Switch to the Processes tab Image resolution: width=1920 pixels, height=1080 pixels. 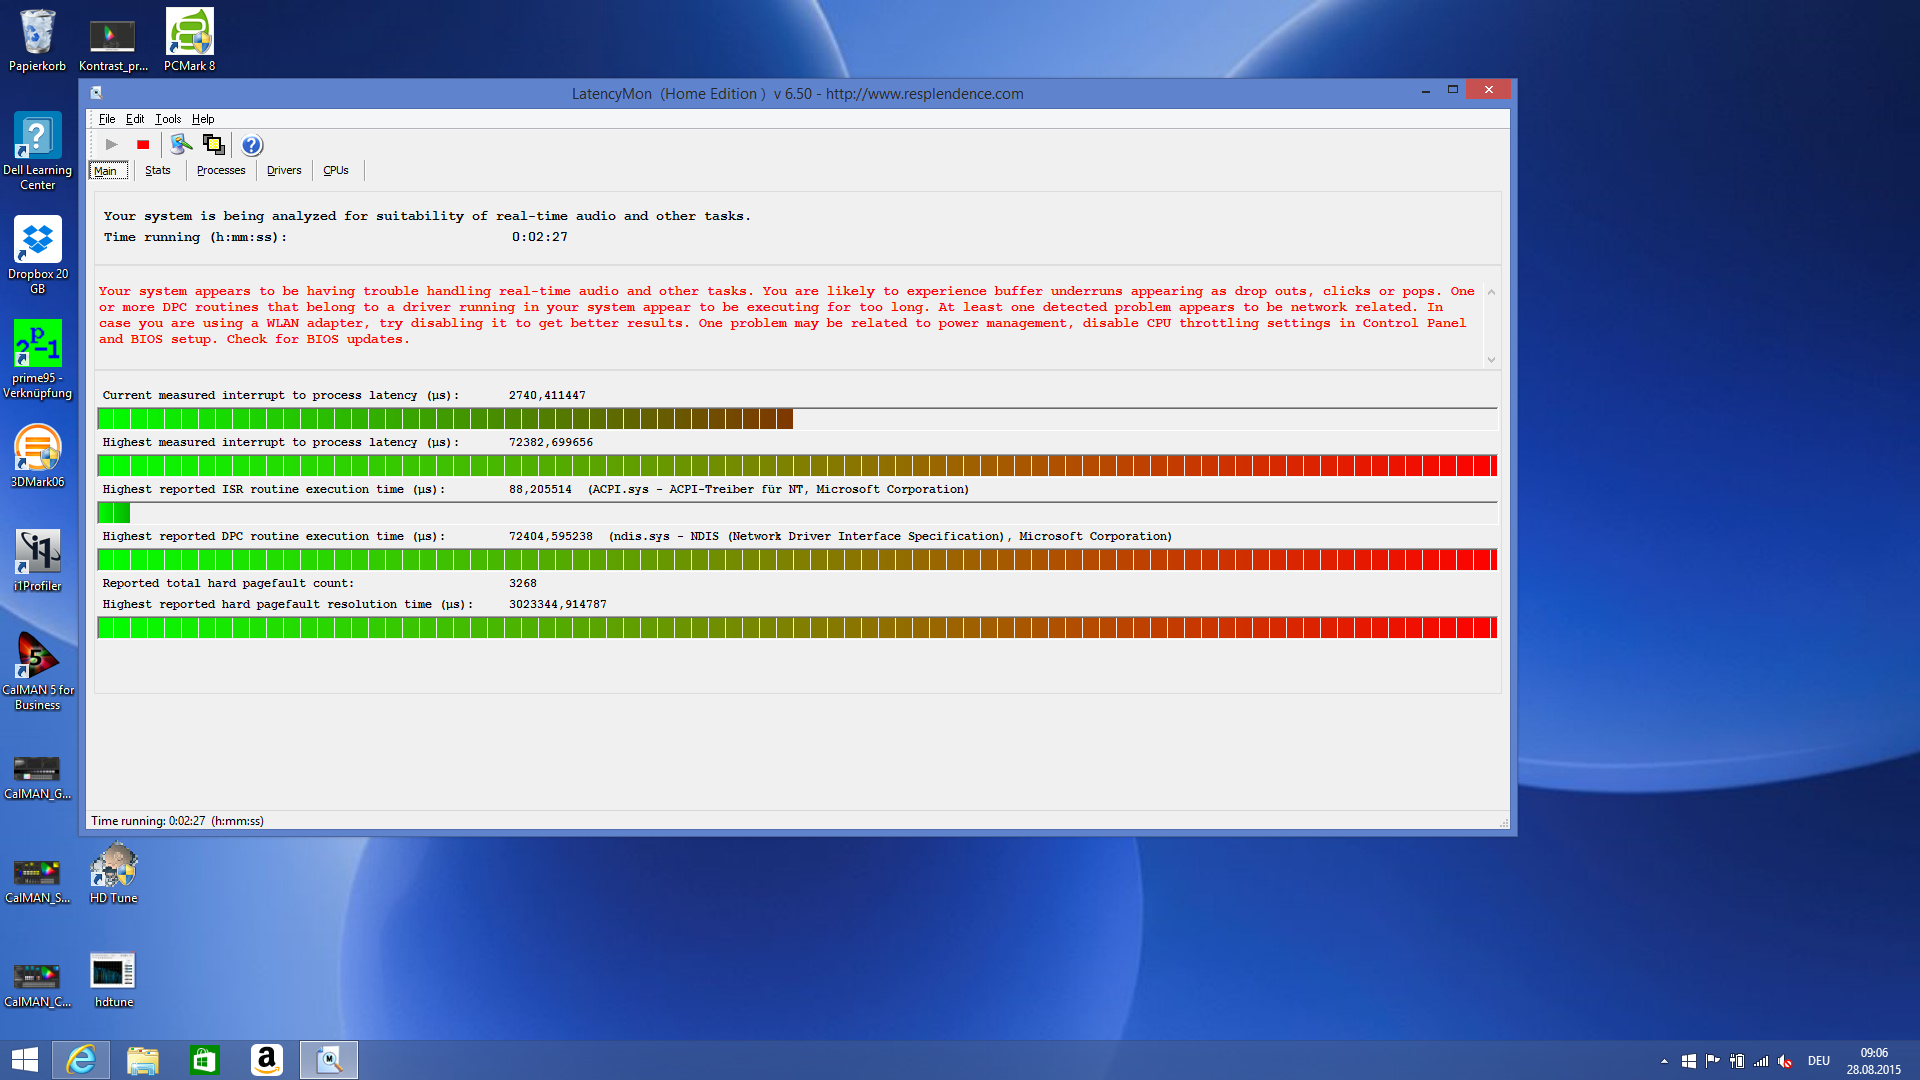pos(221,170)
